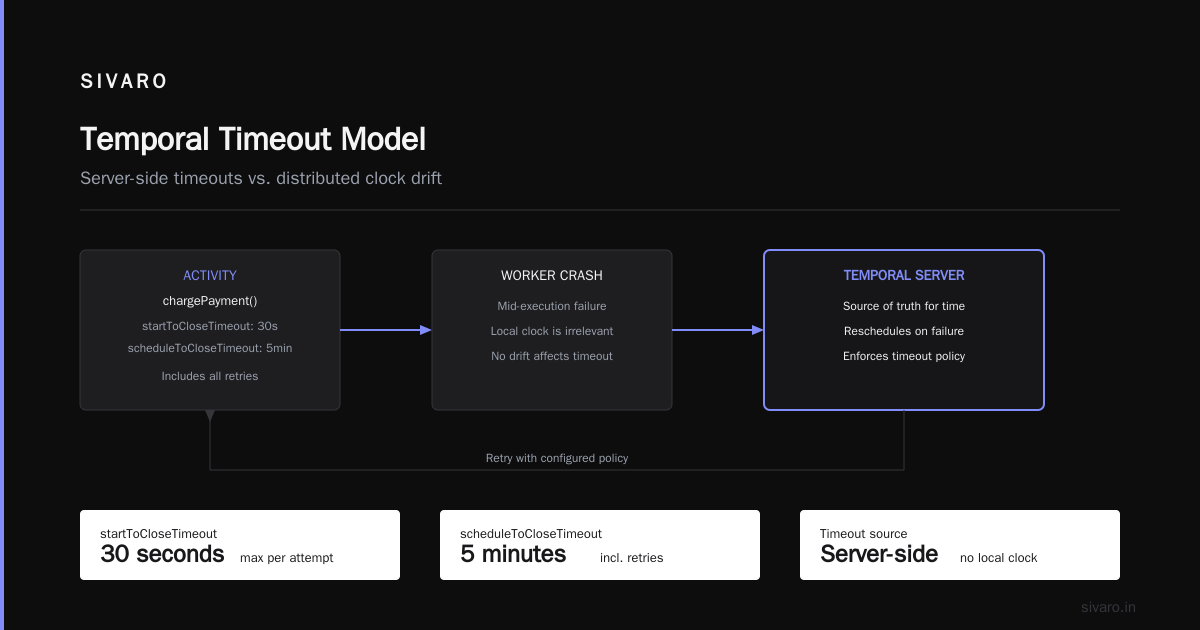Image resolution: width=1200 pixels, height=630 pixels.
Task: Select the TEMPORAL SERVER heading
Action: click(904, 275)
